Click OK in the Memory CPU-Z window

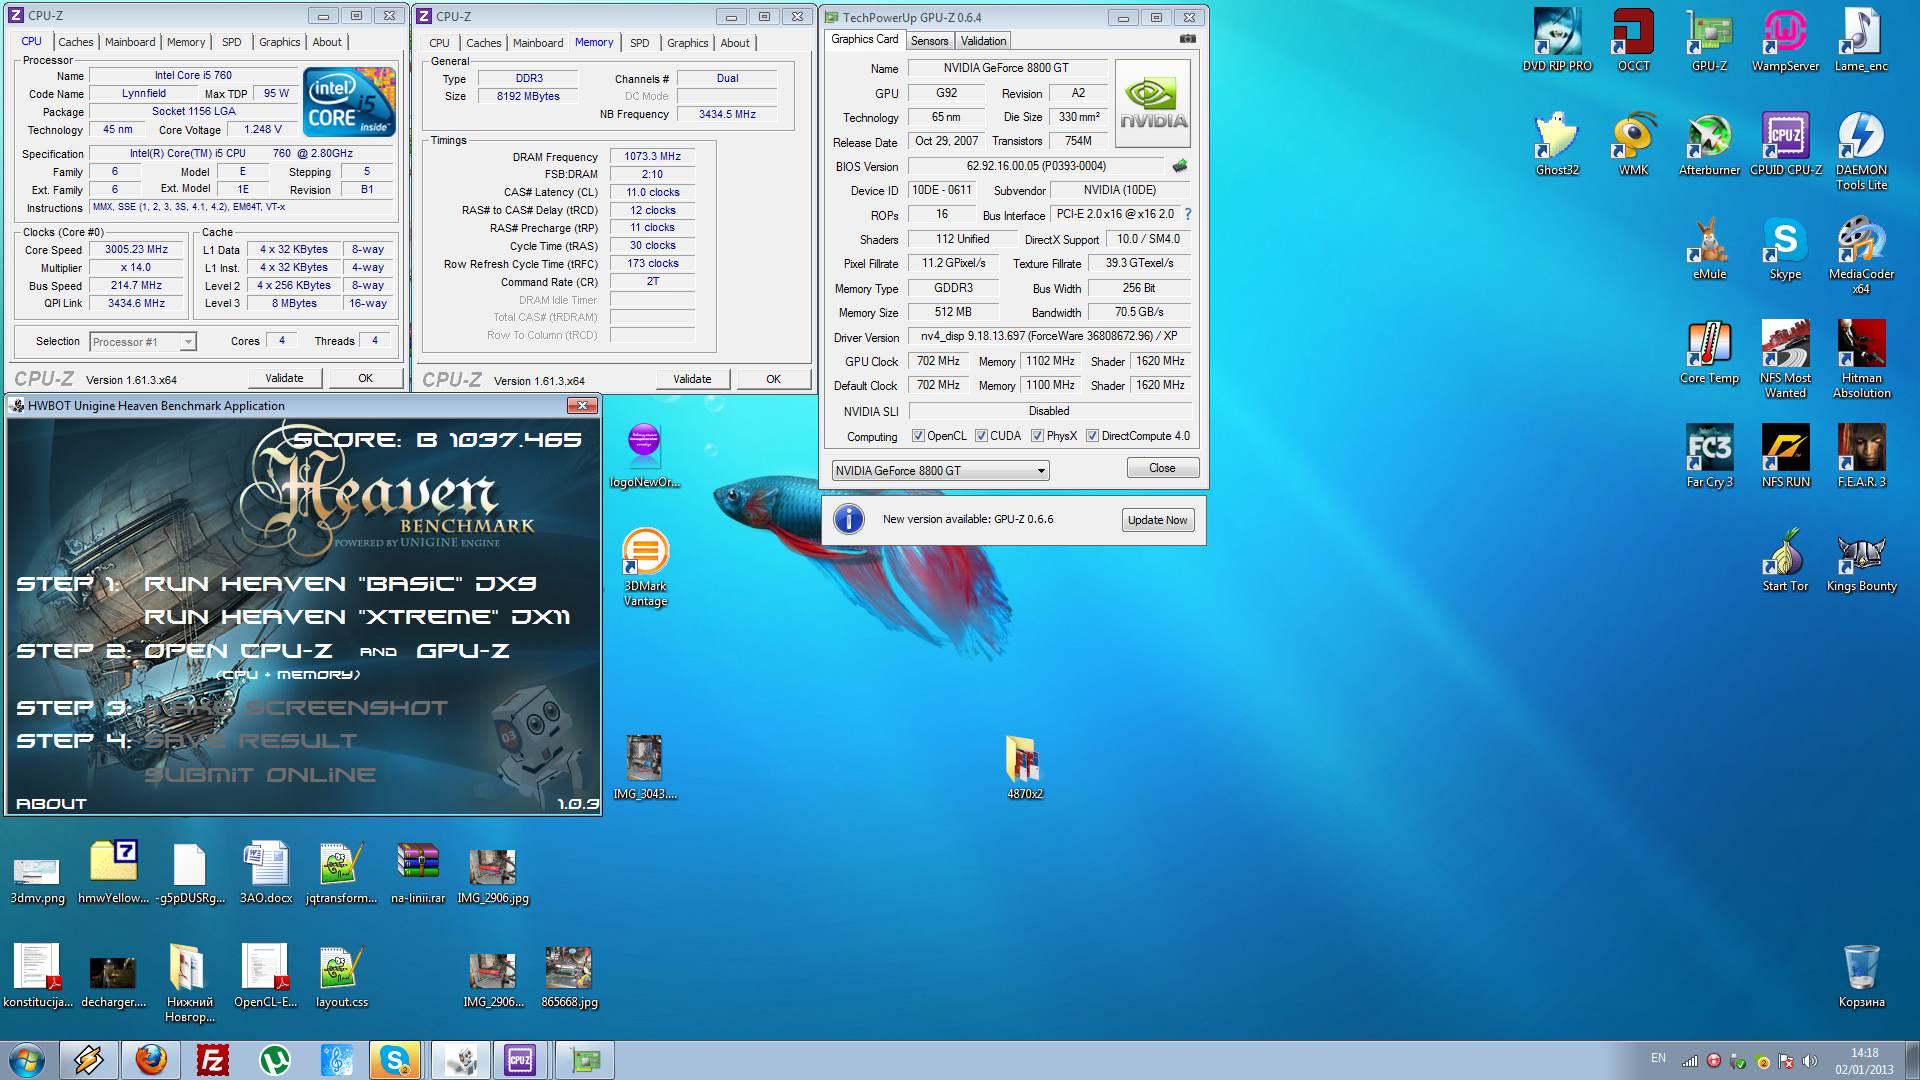click(x=773, y=379)
